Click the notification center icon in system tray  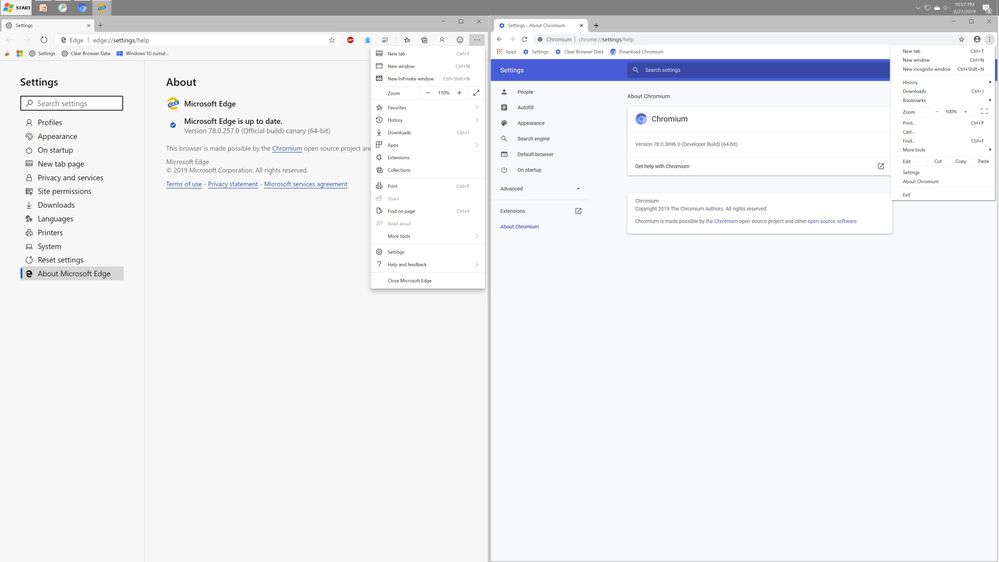pyautogui.click(x=986, y=8)
